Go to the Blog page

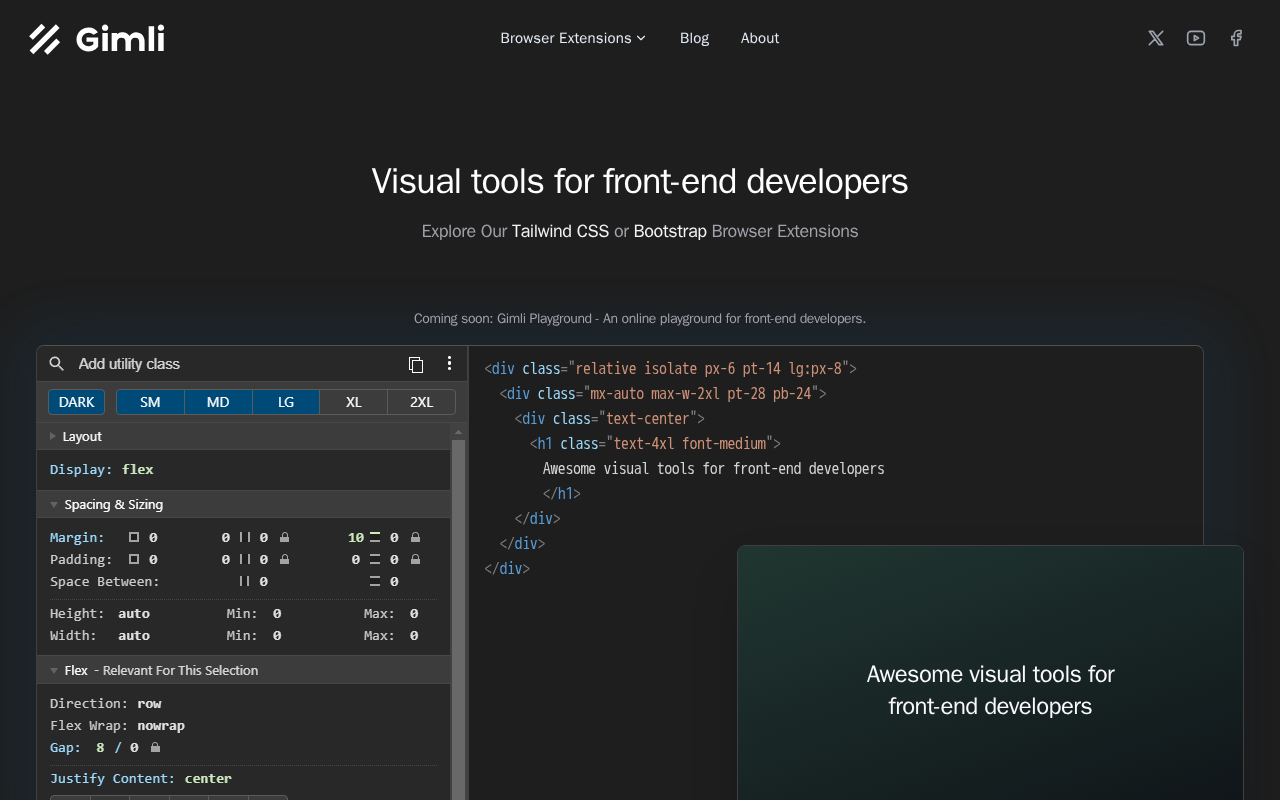click(694, 38)
